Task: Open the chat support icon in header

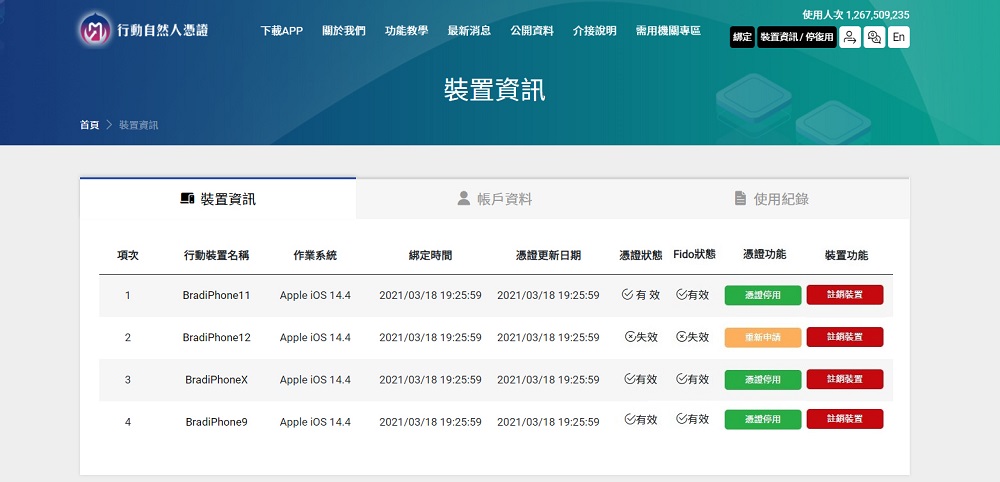Action: (x=874, y=37)
